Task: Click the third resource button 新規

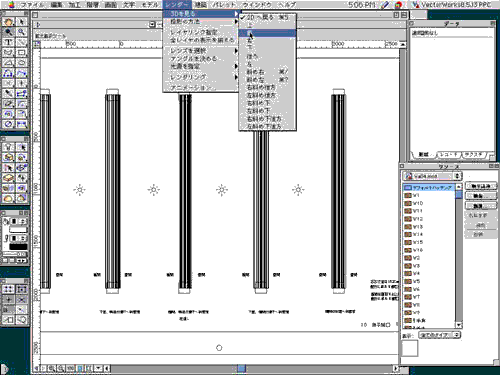Action: tap(480, 206)
